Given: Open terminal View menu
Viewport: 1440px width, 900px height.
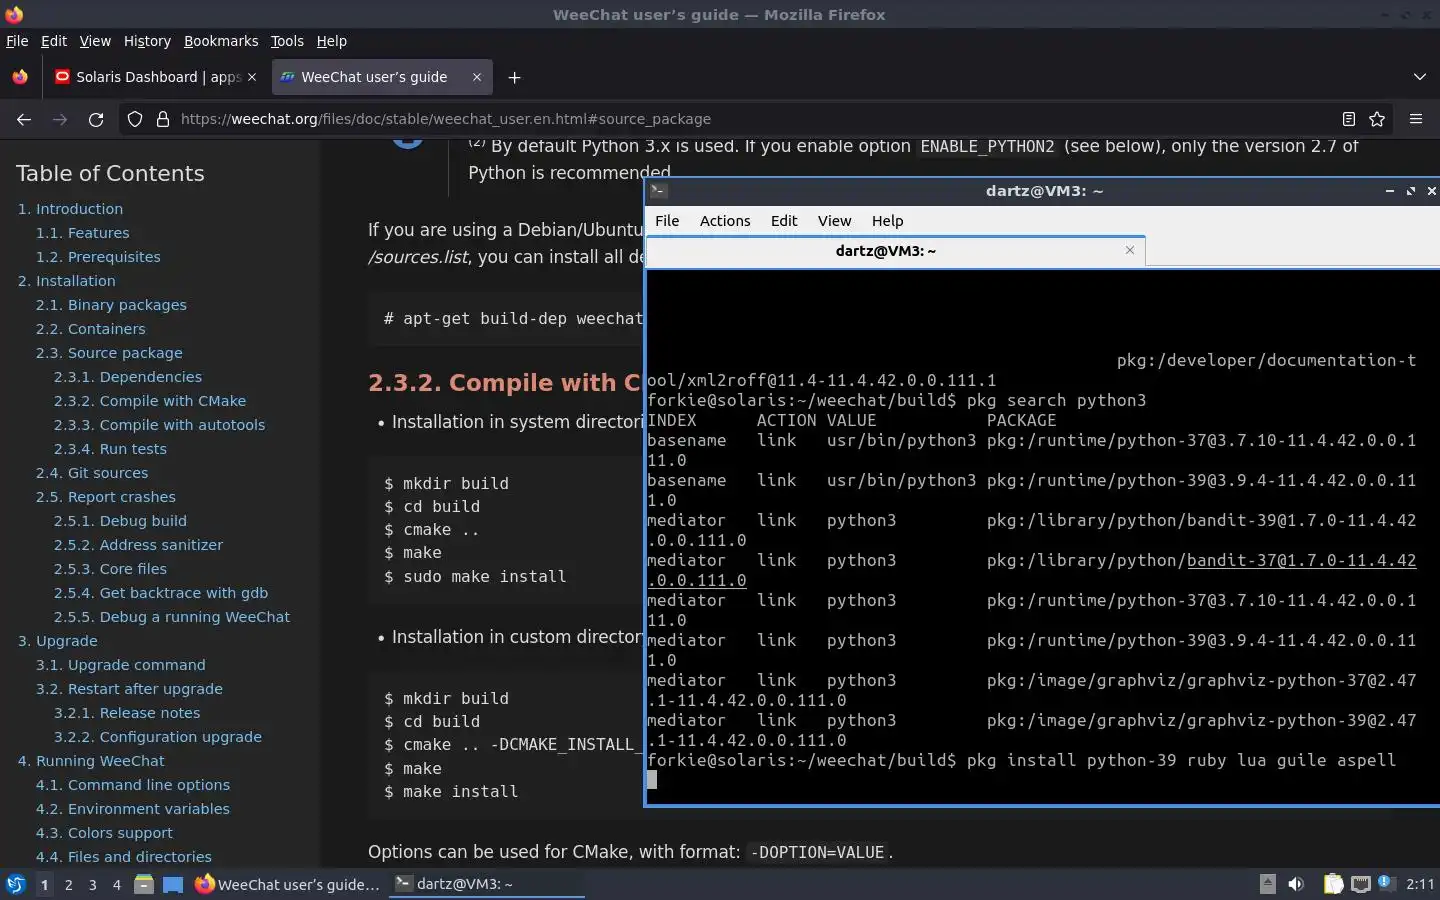Looking at the screenshot, I should coord(834,221).
